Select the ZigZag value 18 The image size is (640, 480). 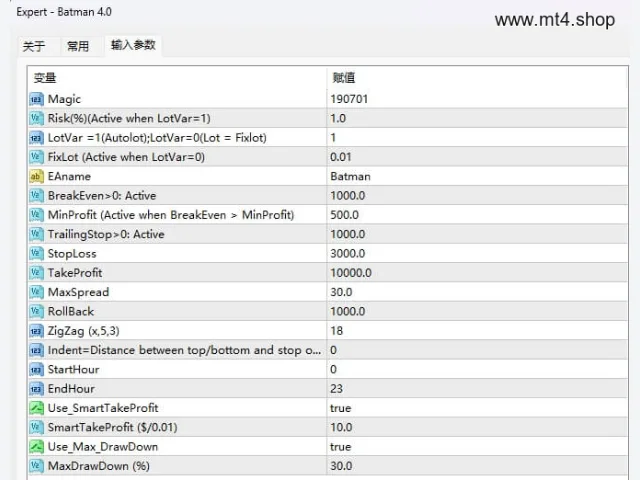coord(336,331)
